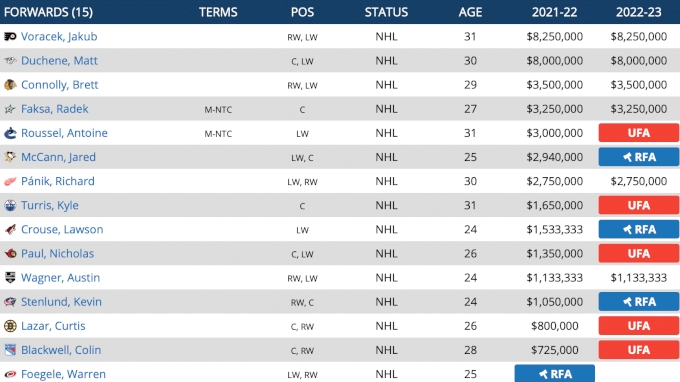Open Voracek, Jakub player page
The height and width of the screenshot is (382, 680).
59,36
